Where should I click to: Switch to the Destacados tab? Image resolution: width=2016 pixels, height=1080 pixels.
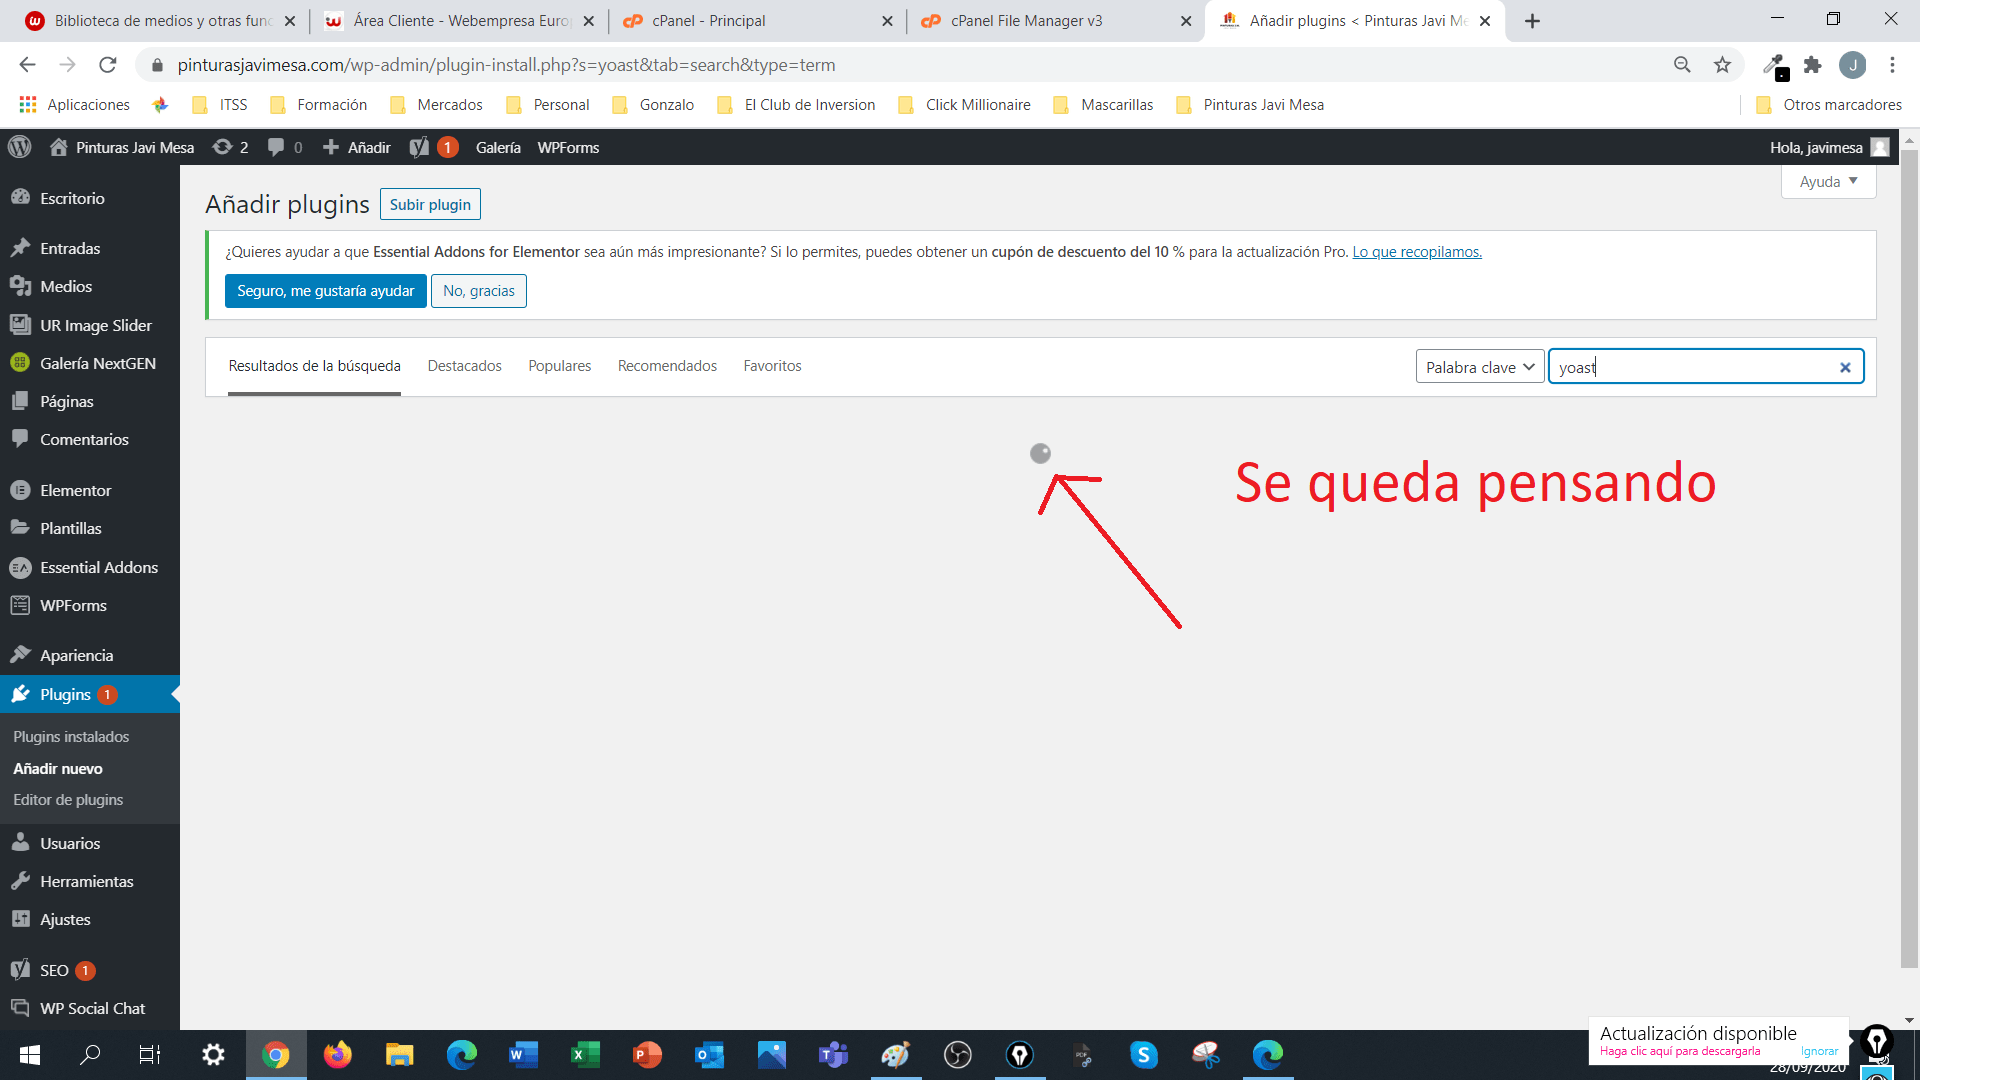464,366
